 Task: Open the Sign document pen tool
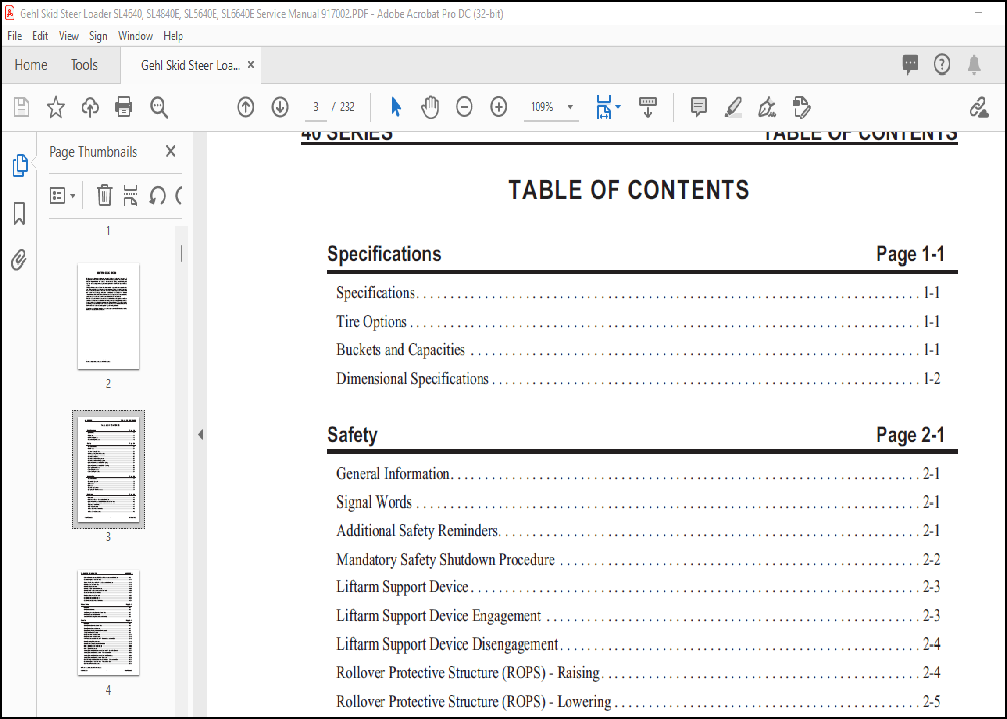pos(767,107)
